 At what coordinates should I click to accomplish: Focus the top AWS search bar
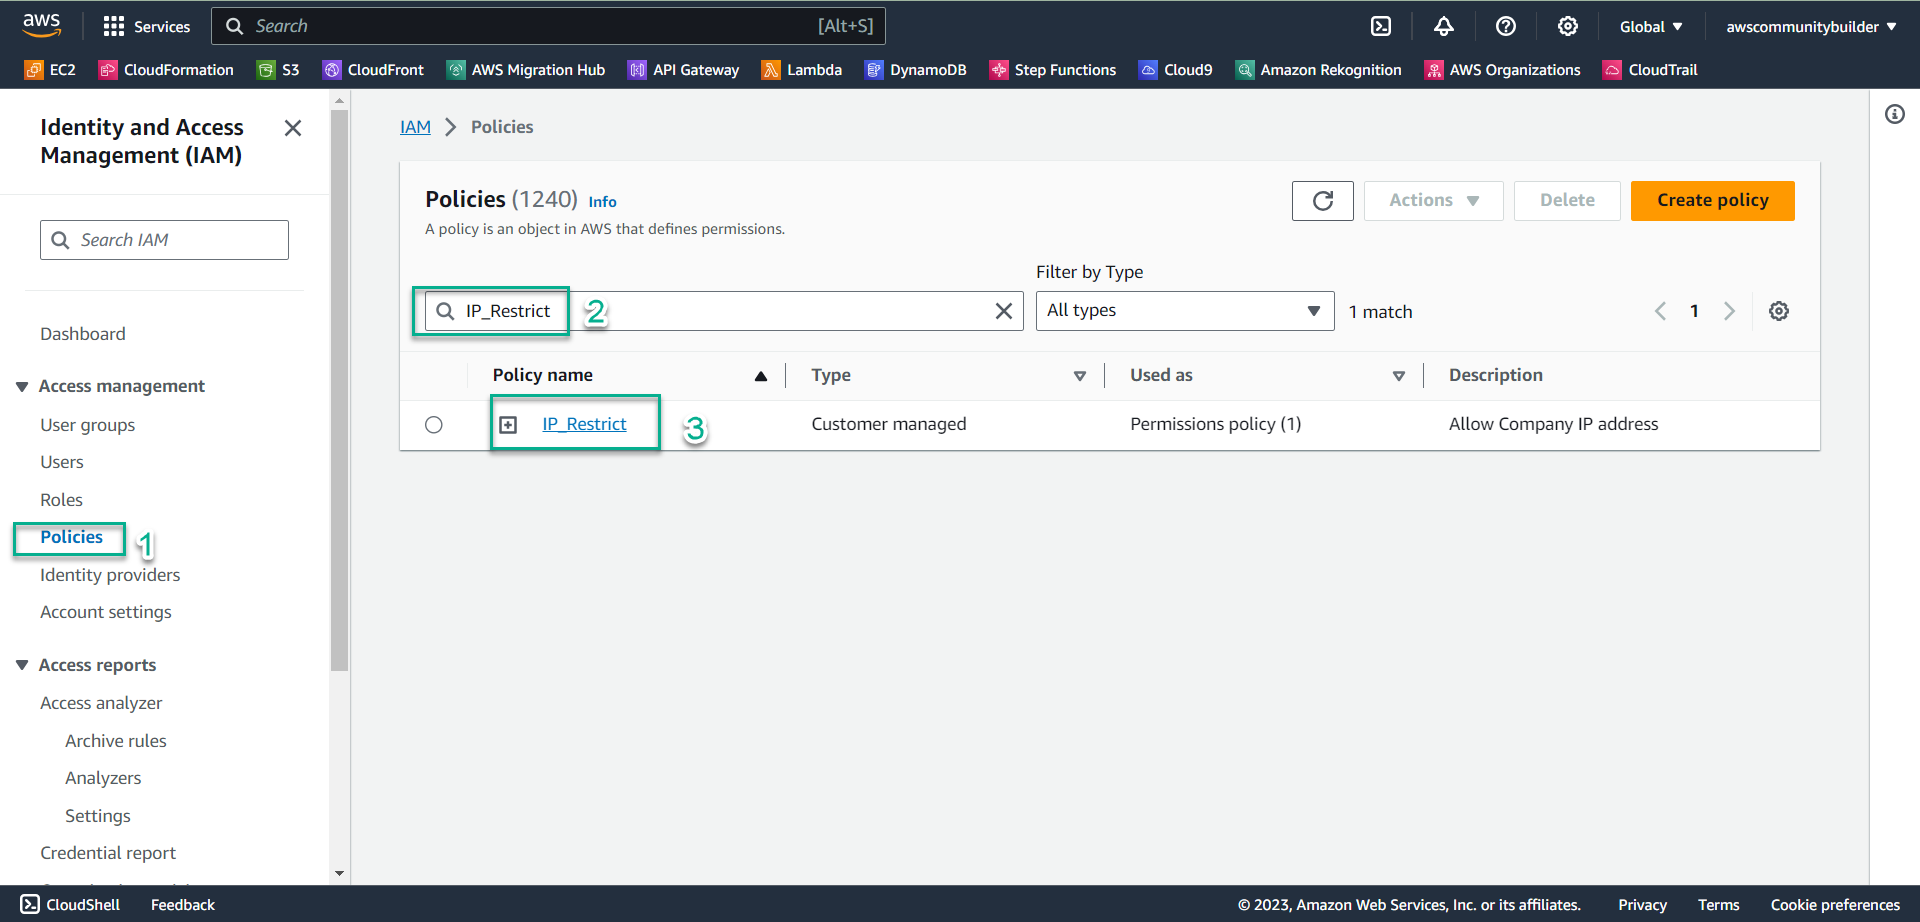pyautogui.click(x=548, y=26)
